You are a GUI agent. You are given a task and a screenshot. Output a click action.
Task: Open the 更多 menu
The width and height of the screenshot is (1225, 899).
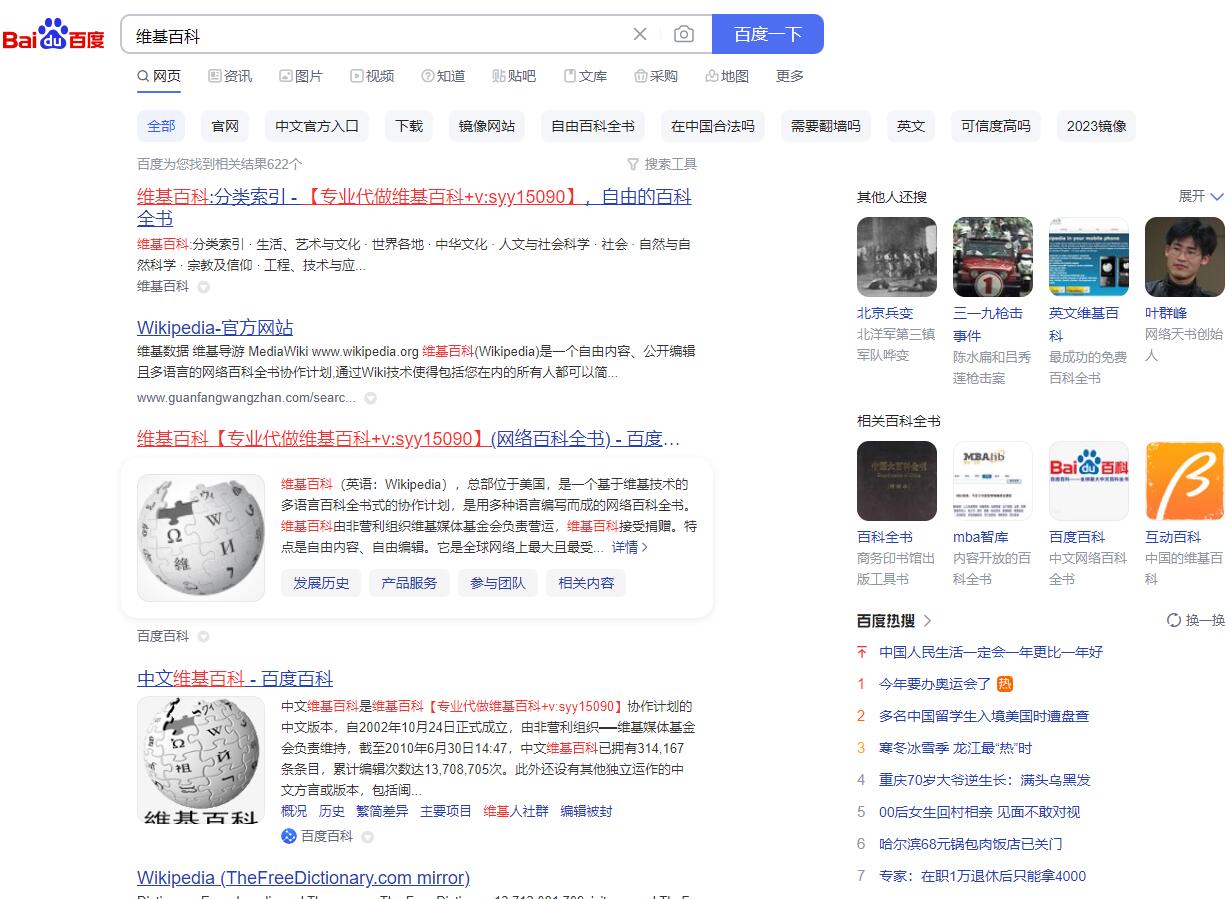point(790,76)
